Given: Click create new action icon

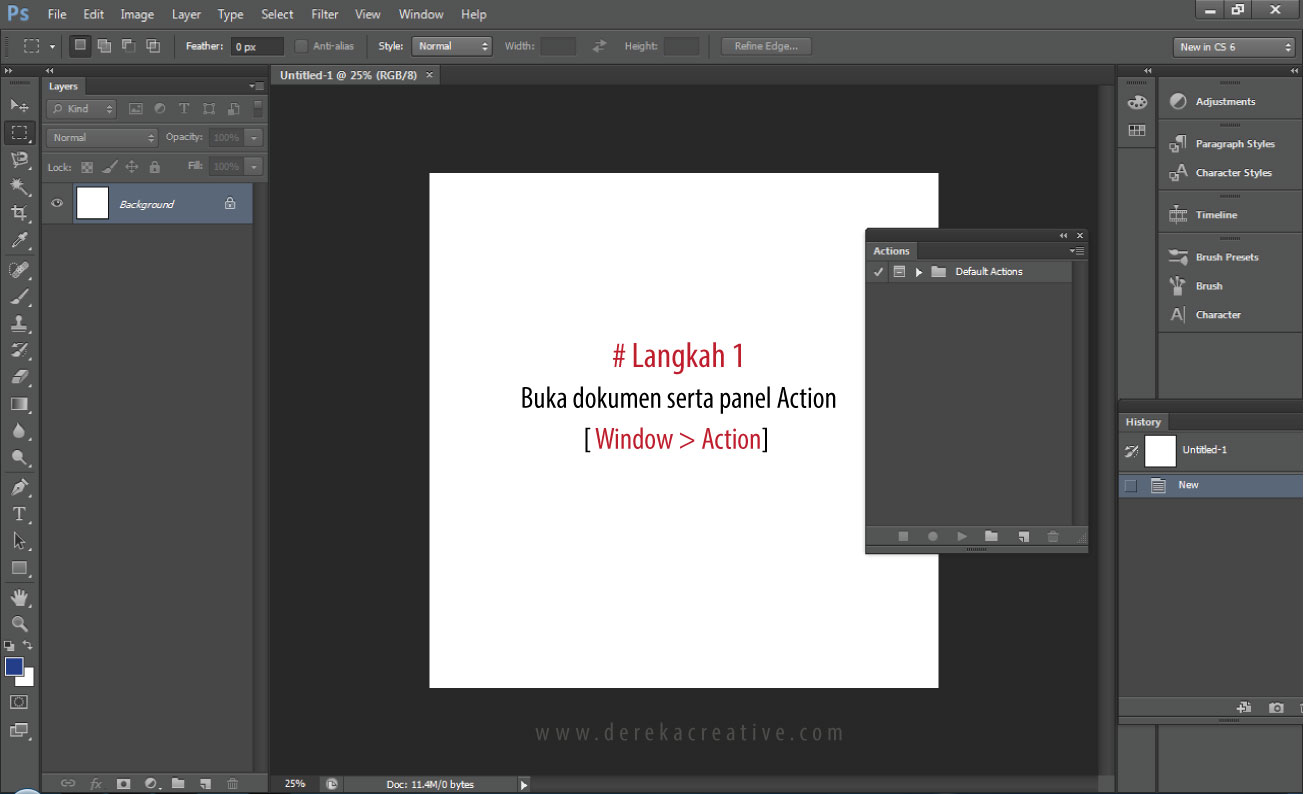Looking at the screenshot, I should coord(1023,537).
